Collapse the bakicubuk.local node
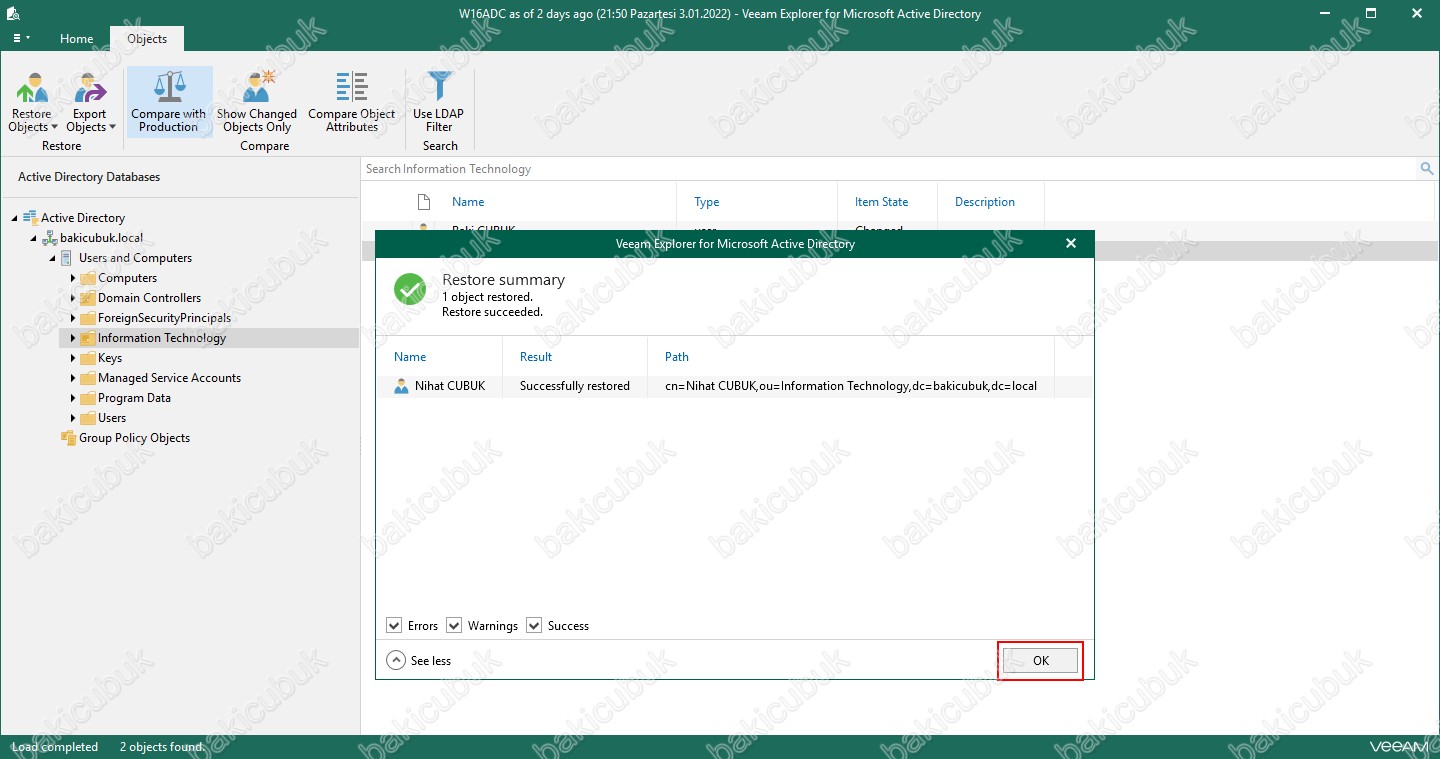Viewport: 1440px width, 759px height. [x=34, y=238]
